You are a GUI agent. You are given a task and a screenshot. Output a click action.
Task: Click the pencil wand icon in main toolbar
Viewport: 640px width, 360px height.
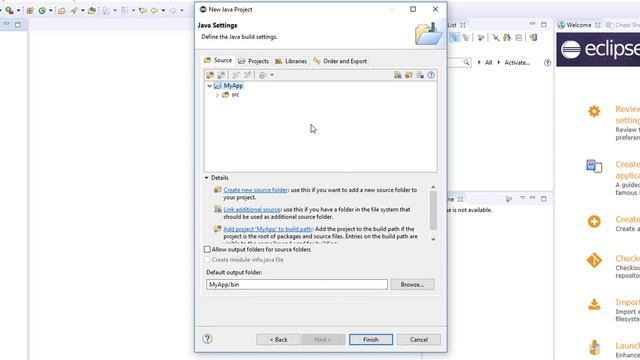74,11
